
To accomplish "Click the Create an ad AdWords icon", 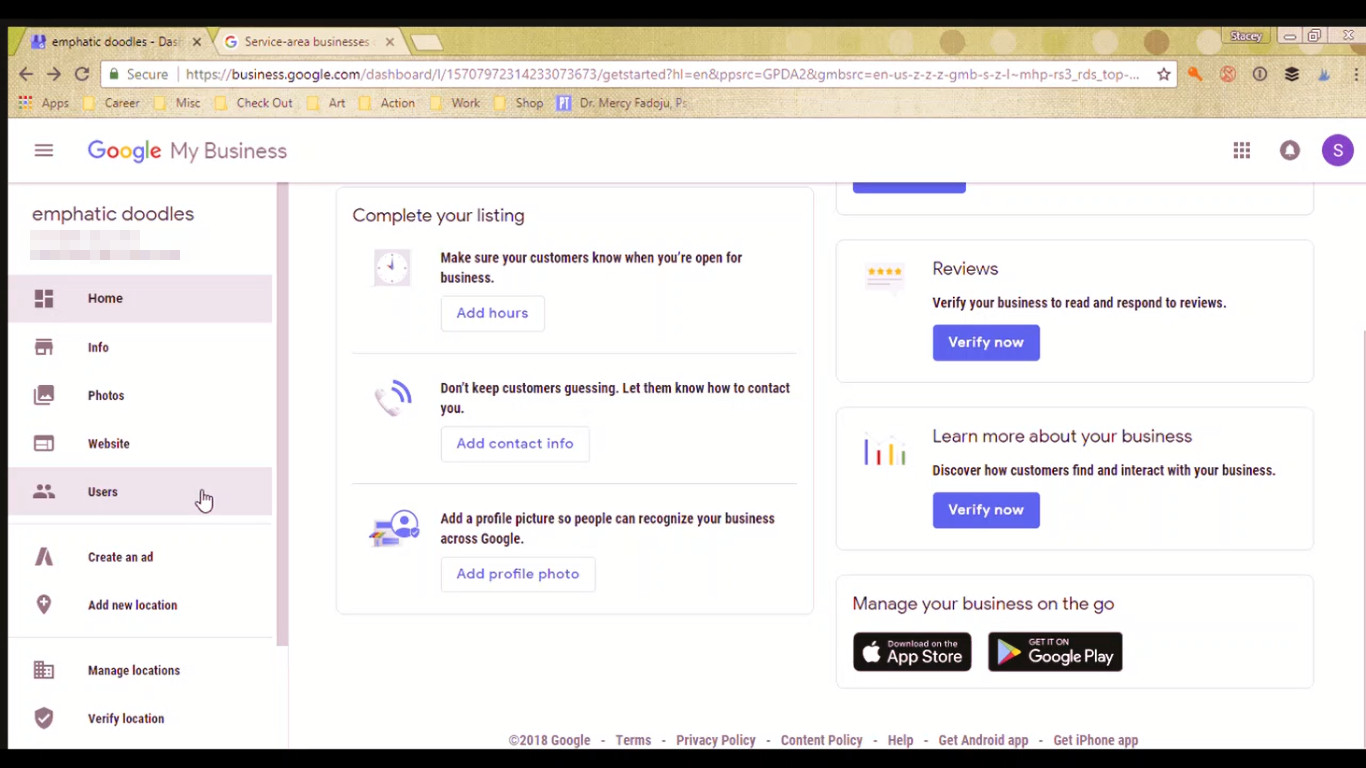I will (x=44, y=557).
